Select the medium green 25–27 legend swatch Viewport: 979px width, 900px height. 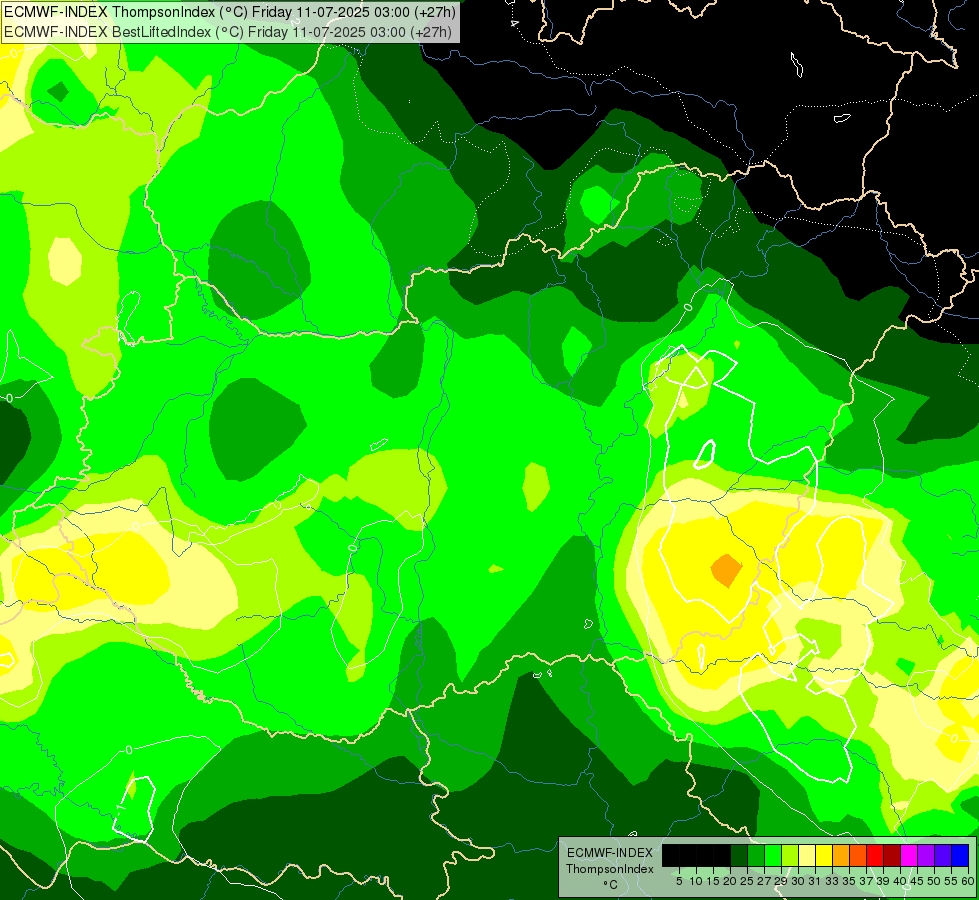tap(756, 855)
